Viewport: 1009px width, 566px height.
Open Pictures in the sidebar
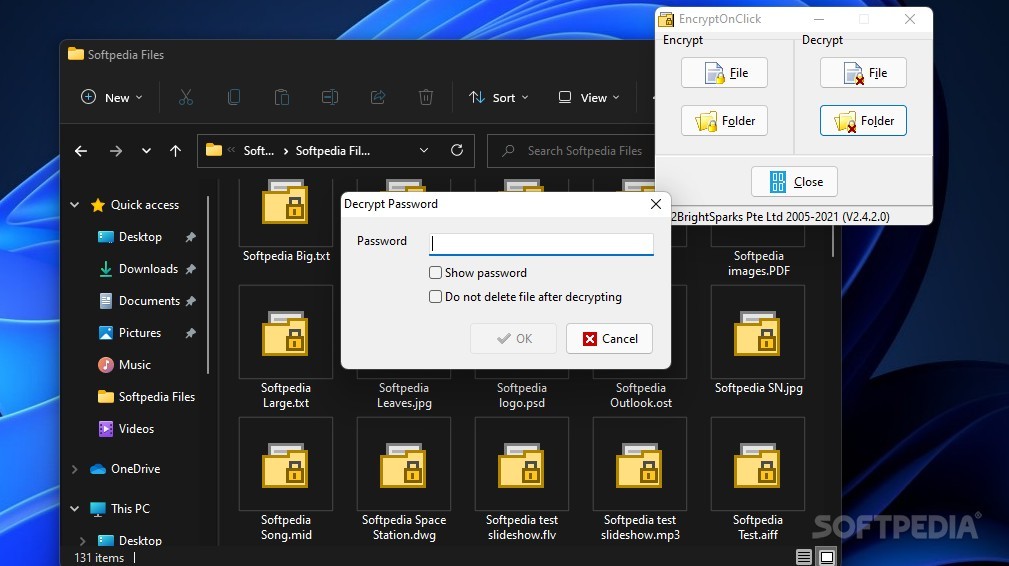click(139, 333)
